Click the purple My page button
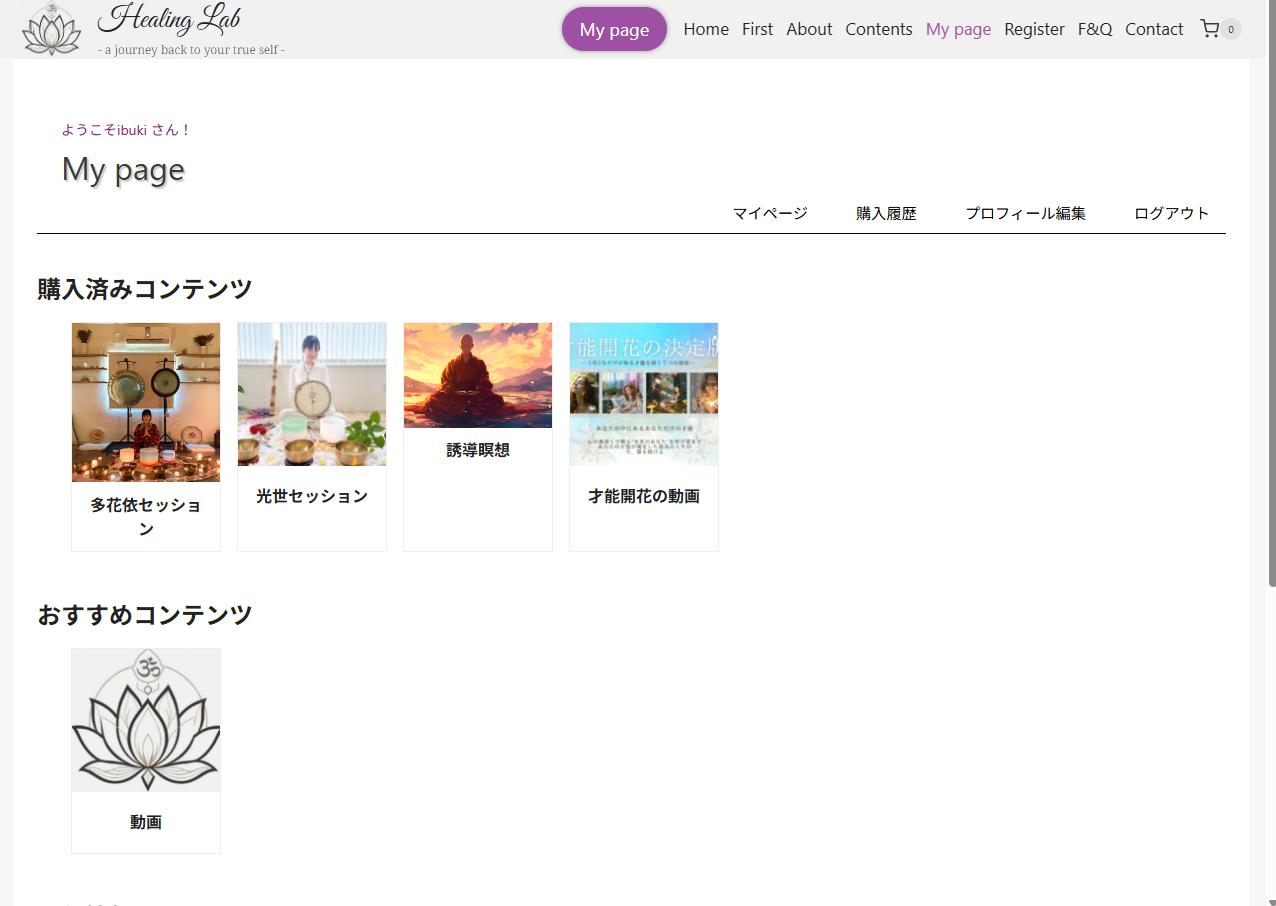1276x906 pixels. [614, 29]
